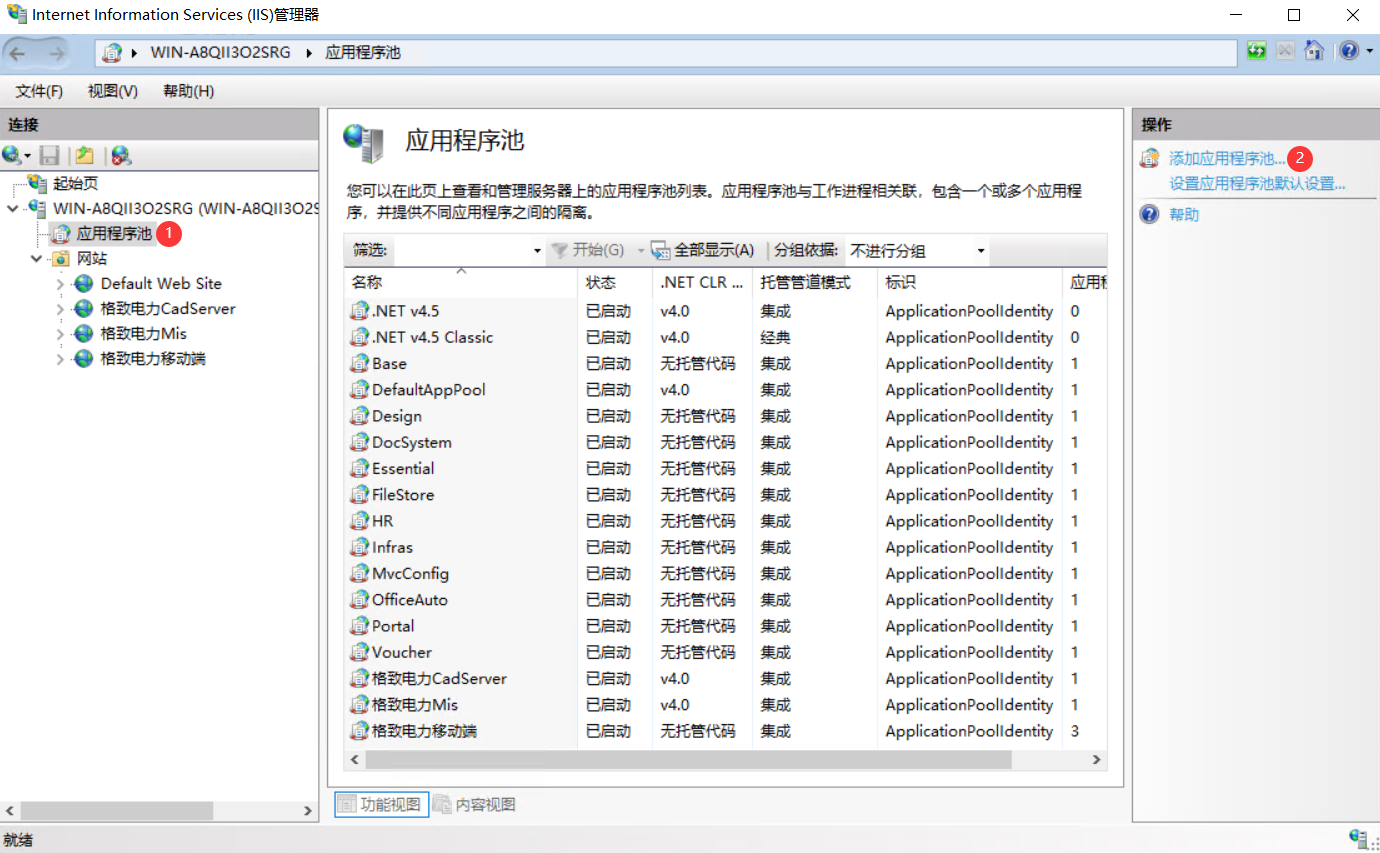This screenshot has height=853, width=1380.
Task: Click the Portal pool icon
Action: point(360,625)
